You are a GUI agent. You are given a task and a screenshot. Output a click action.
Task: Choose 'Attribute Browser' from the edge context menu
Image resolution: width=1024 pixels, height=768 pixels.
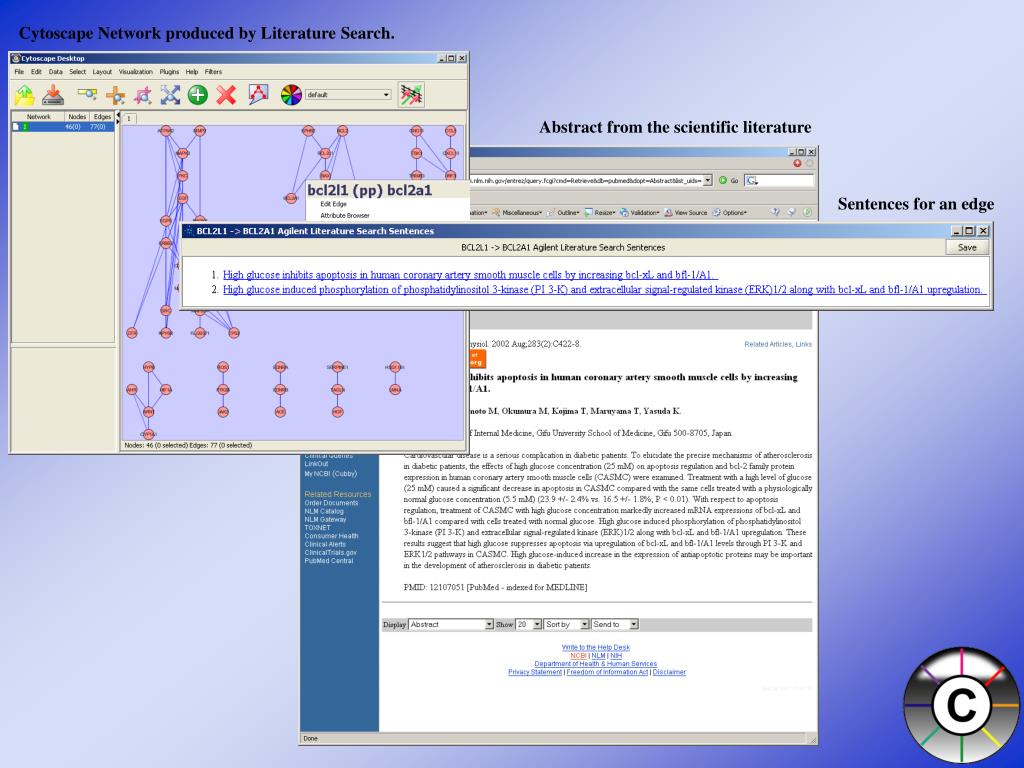[345, 215]
